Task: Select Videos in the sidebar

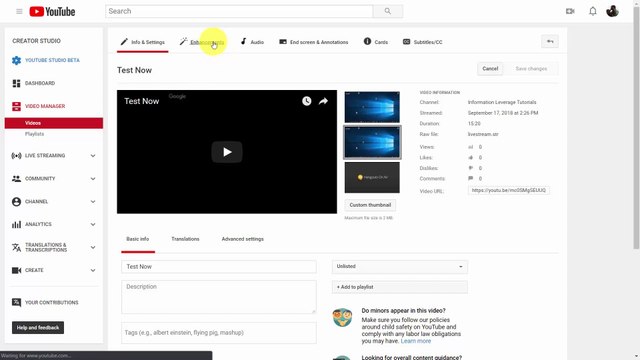Action: point(53,123)
